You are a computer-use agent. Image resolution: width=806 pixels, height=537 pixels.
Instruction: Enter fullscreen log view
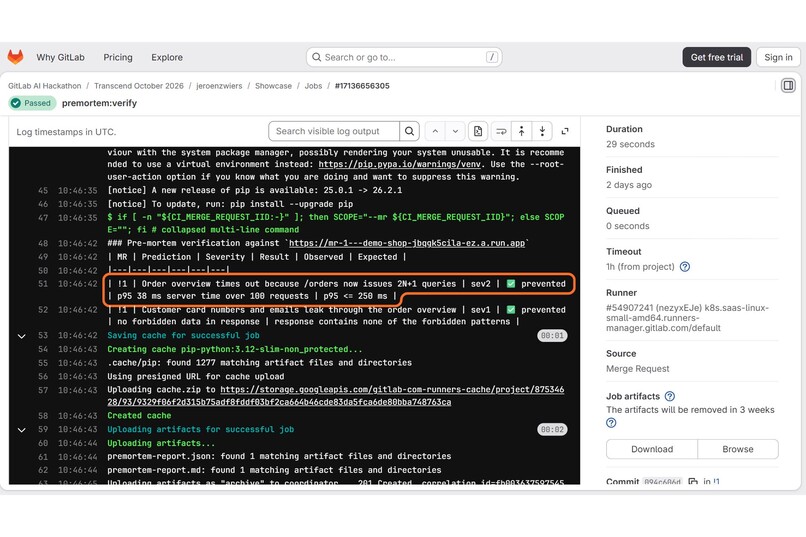[565, 131]
